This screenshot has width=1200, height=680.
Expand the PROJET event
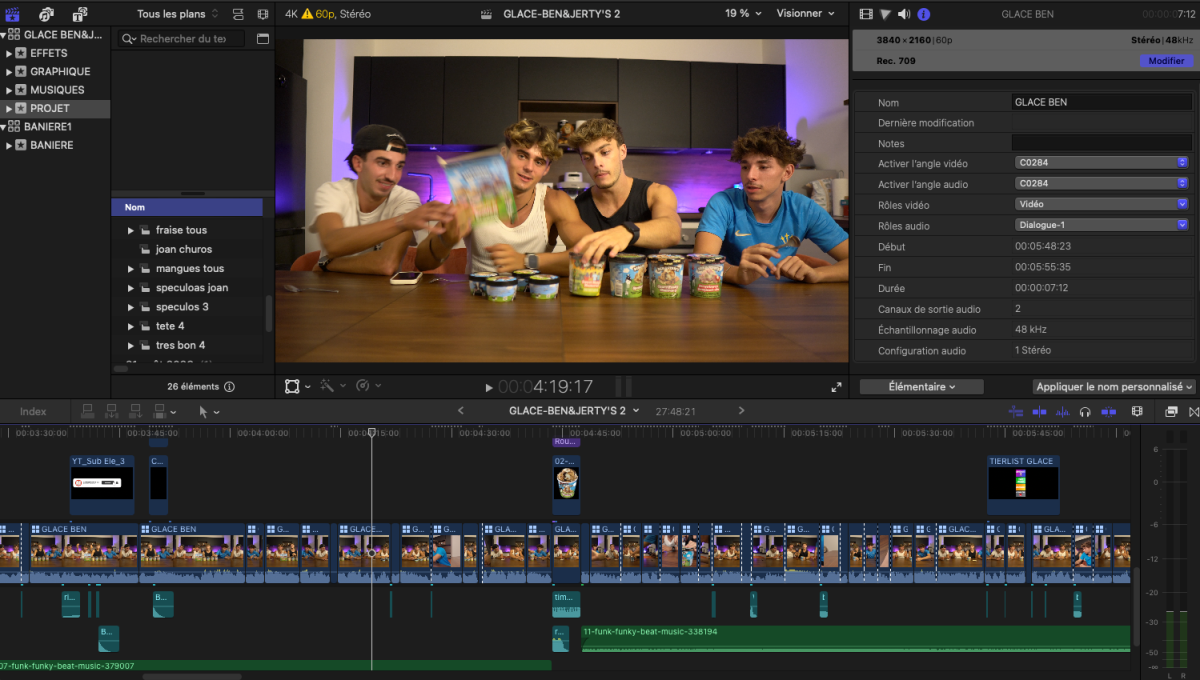[x=9, y=108]
